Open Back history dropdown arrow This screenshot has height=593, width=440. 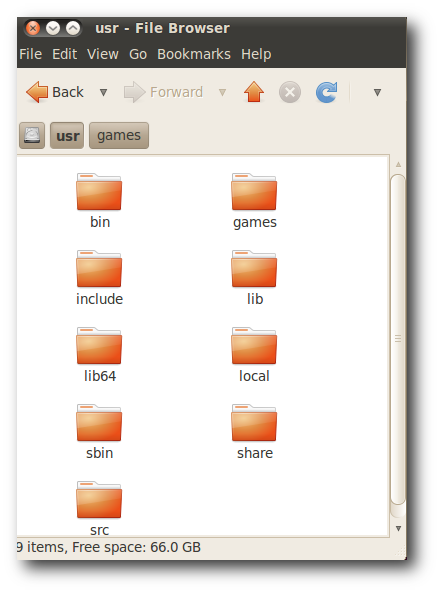pyautogui.click(x=103, y=92)
